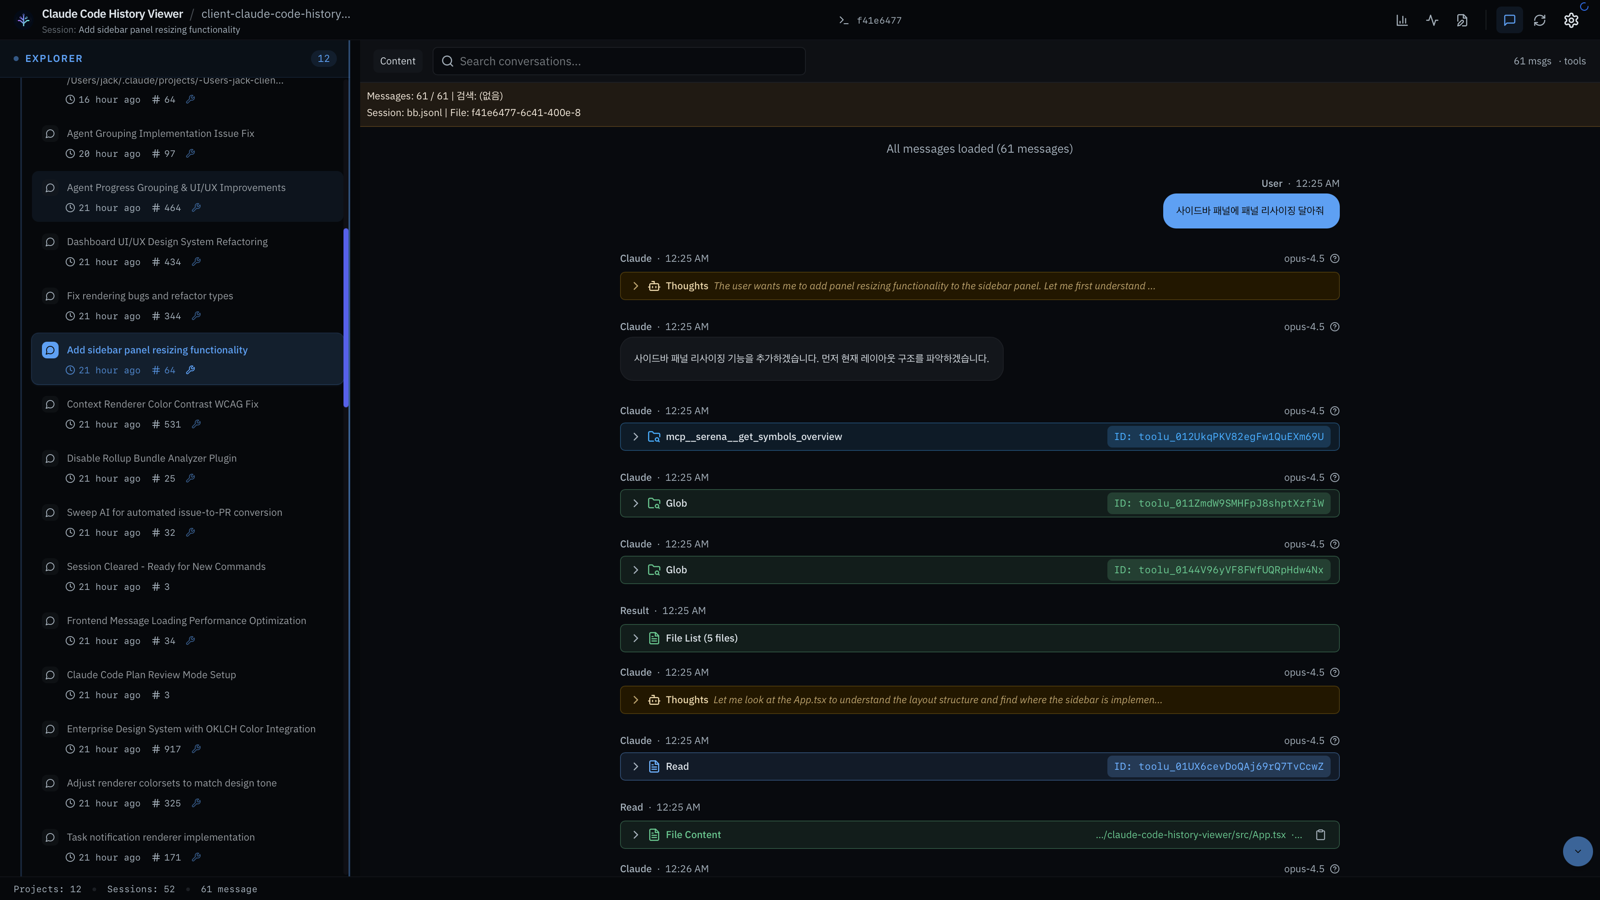Viewport: 1600px width, 900px height.
Task: Click the folder-search icon of mcp__serena tool
Action: click(x=654, y=437)
